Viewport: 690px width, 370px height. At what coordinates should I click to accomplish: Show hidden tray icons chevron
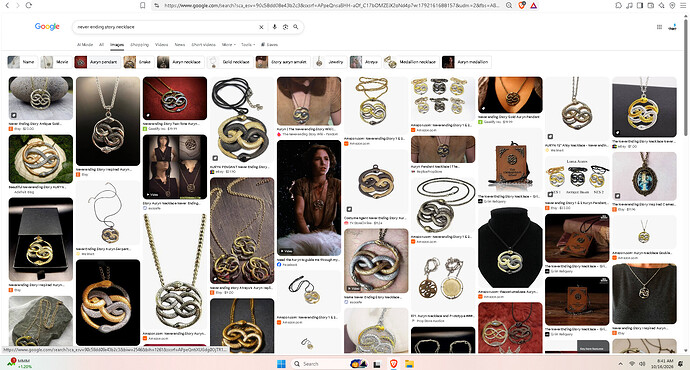click(620, 364)
